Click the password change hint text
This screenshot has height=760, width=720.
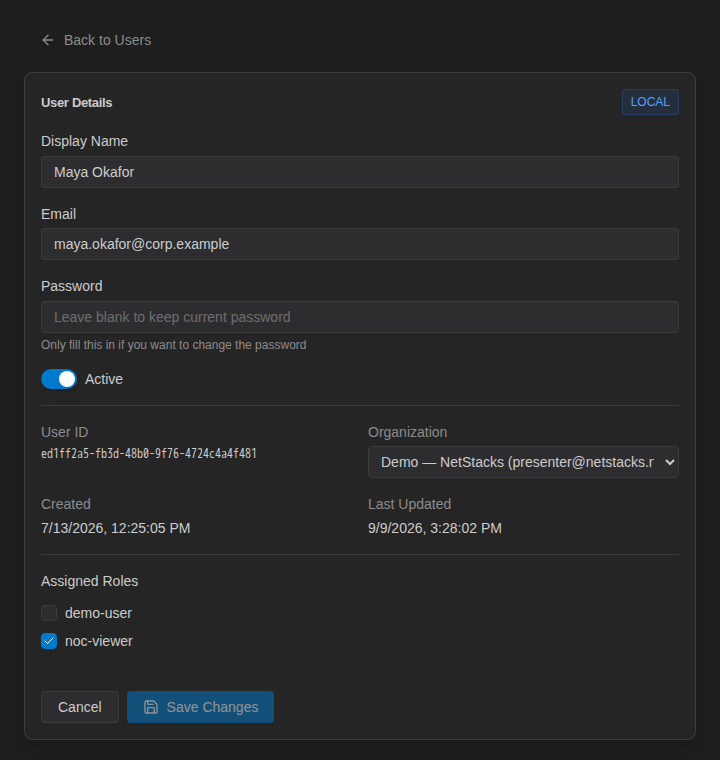174,345
